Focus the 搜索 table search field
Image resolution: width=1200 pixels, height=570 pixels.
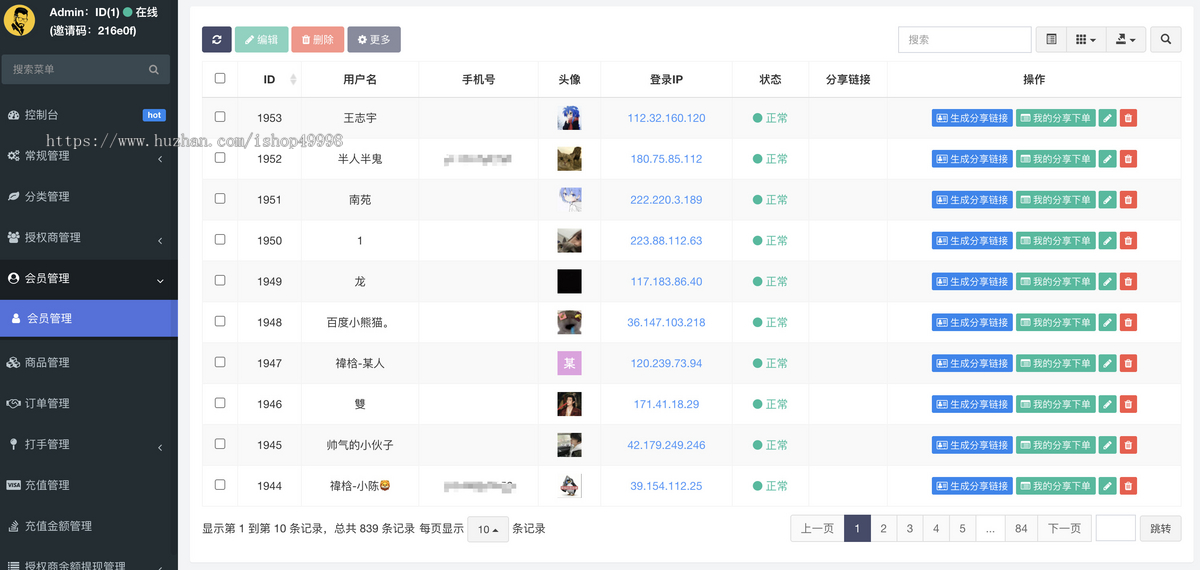pyautogui.click(x=964, y=39)
